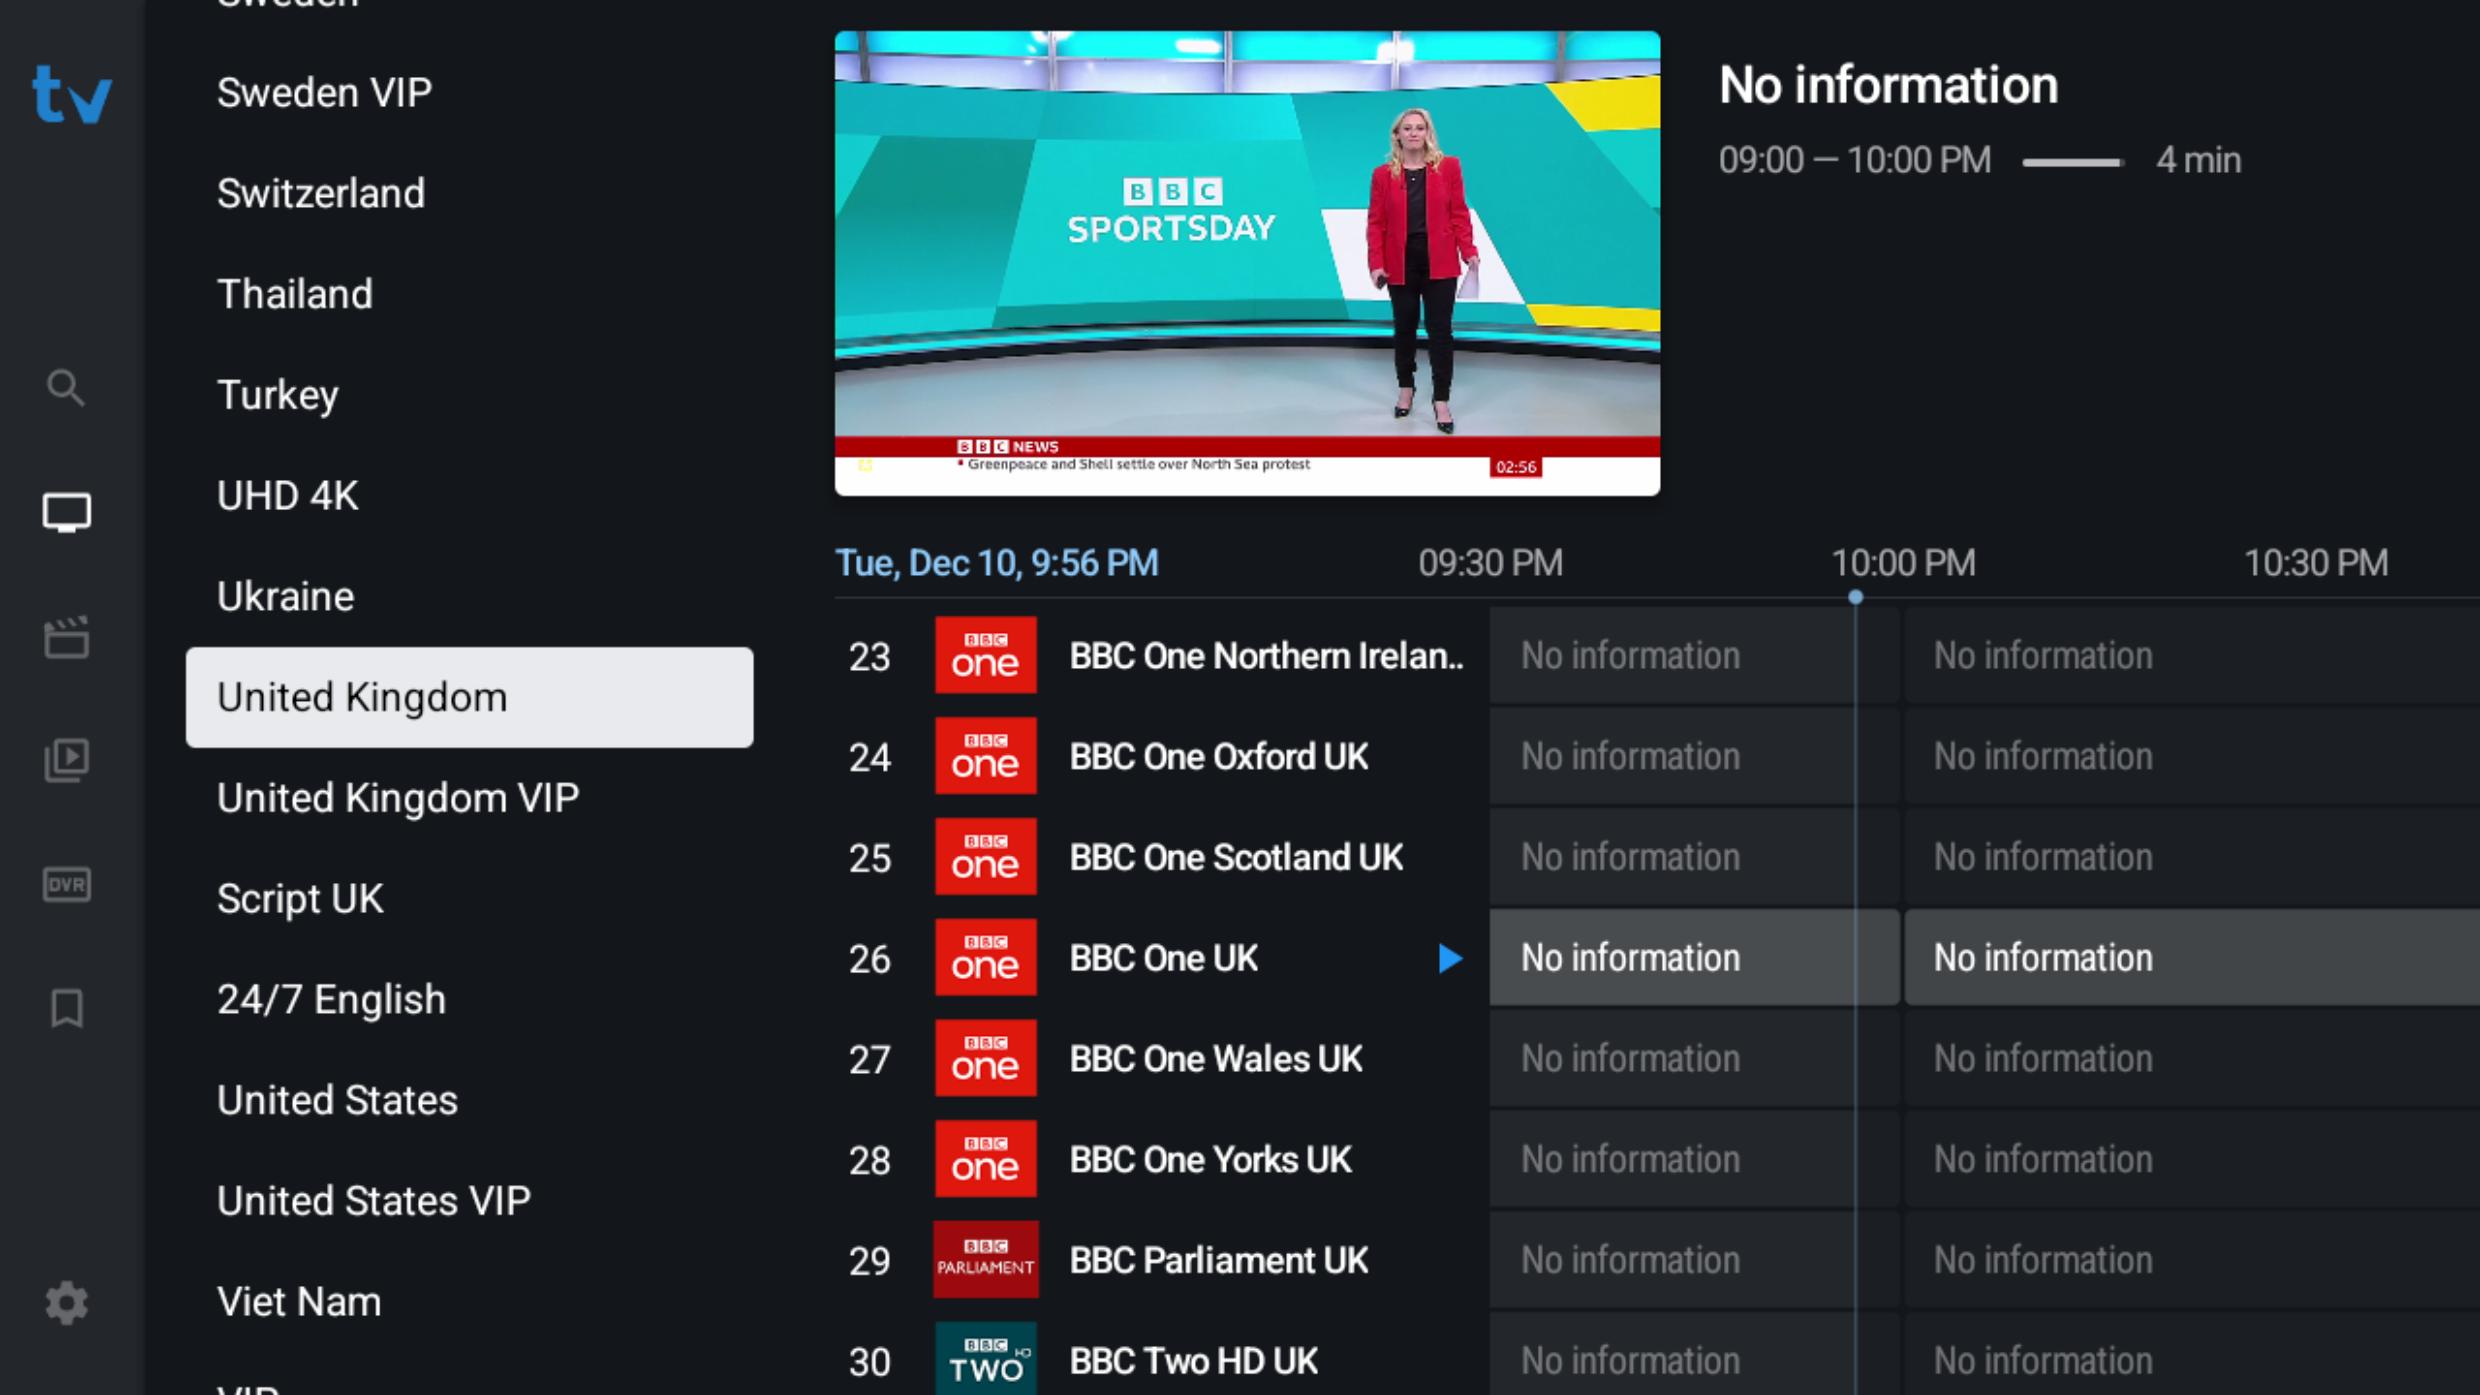This screenshot has height=1395, width=2480.
Task: Click the 10:30 PM timeline label
Action: pos(2316,563)
